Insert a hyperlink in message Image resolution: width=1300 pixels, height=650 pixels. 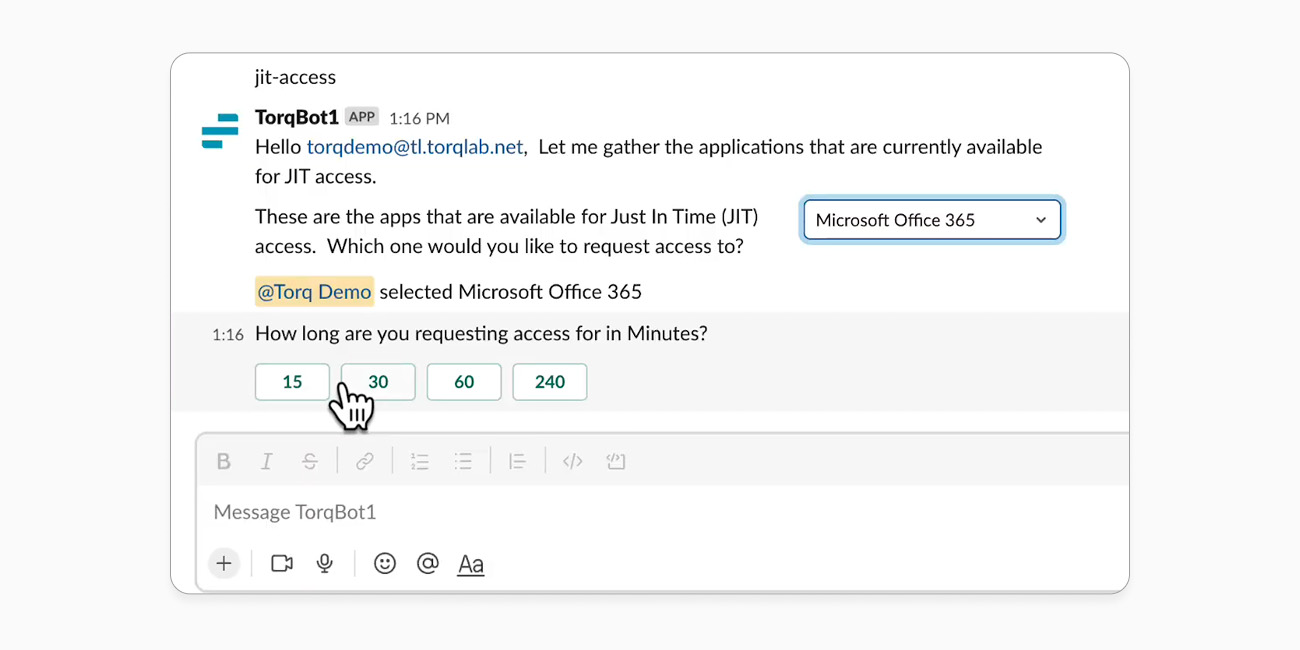(x=365, y=461)
